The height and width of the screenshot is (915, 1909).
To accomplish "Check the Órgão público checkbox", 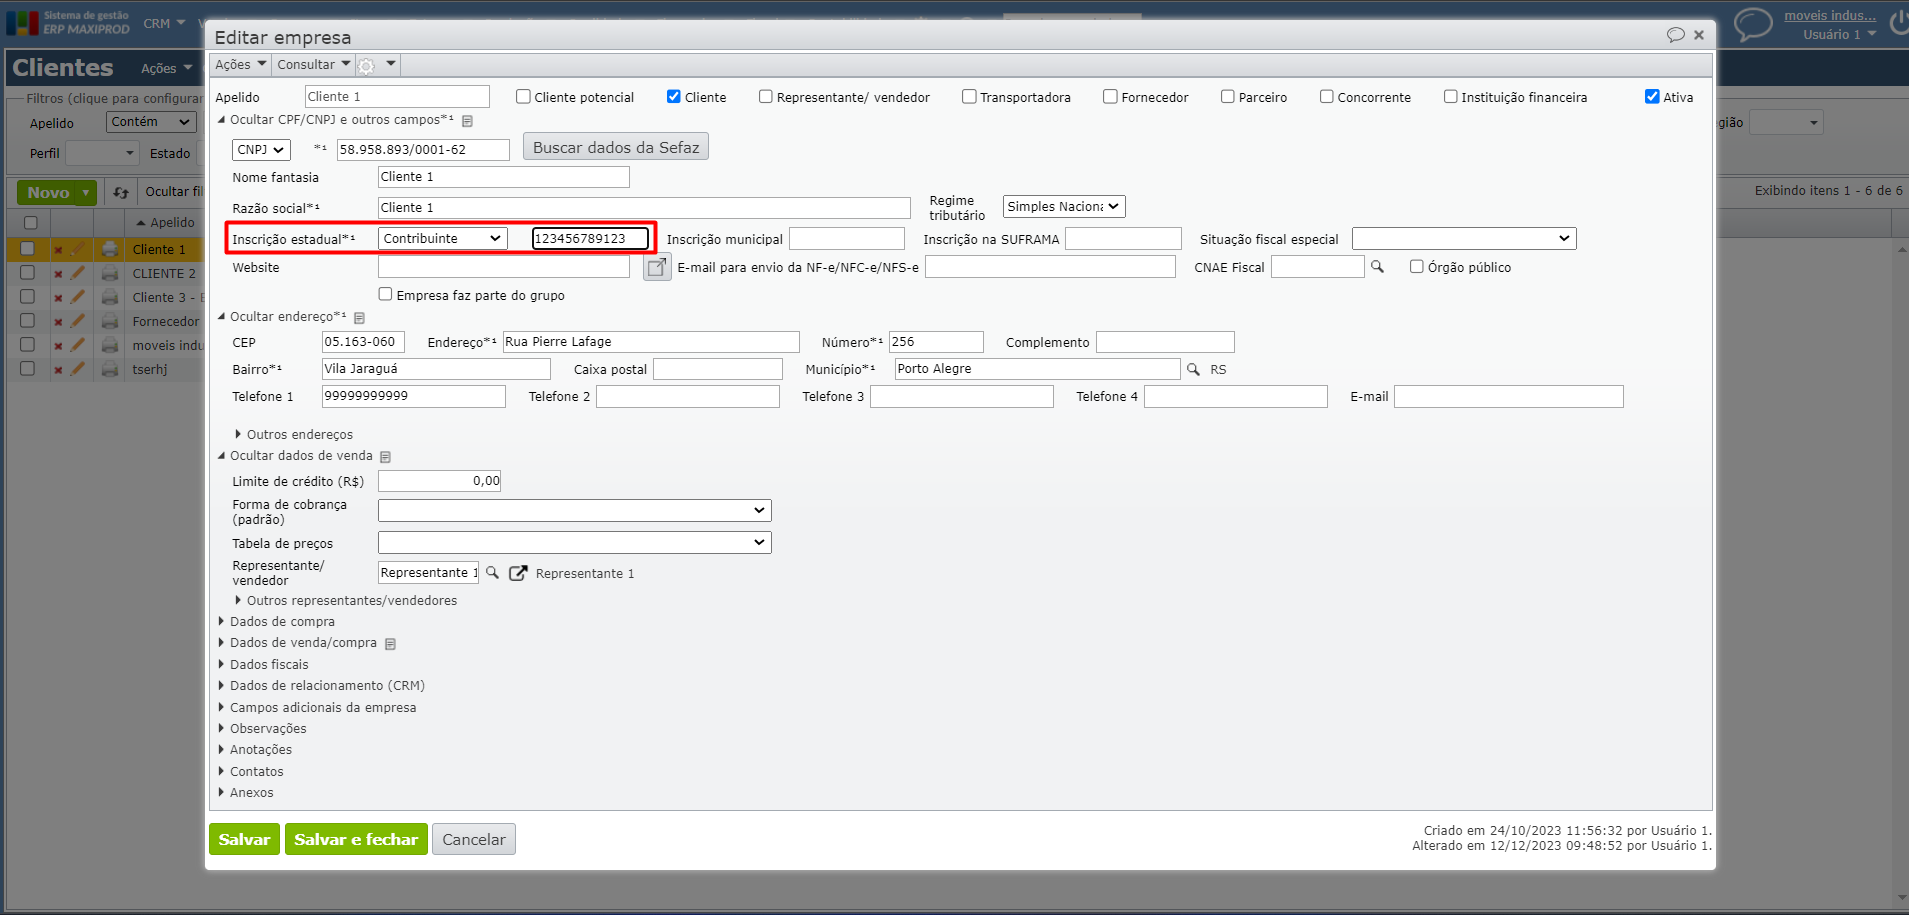I will click(1417, 267).
